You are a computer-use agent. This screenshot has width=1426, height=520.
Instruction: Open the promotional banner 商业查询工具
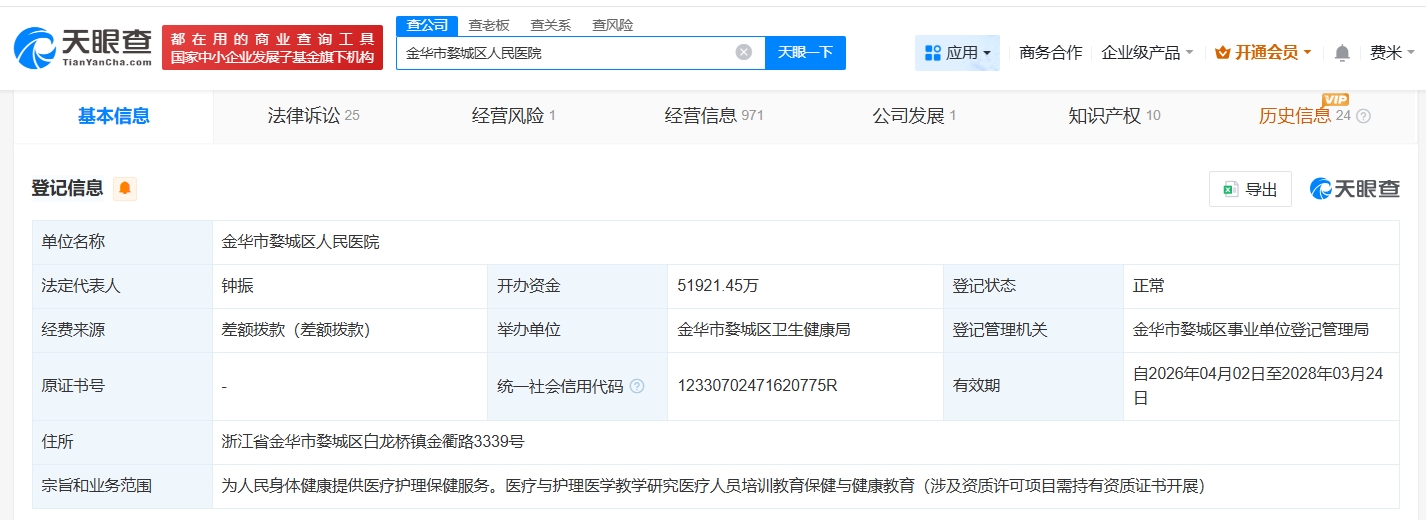[272, 48]
